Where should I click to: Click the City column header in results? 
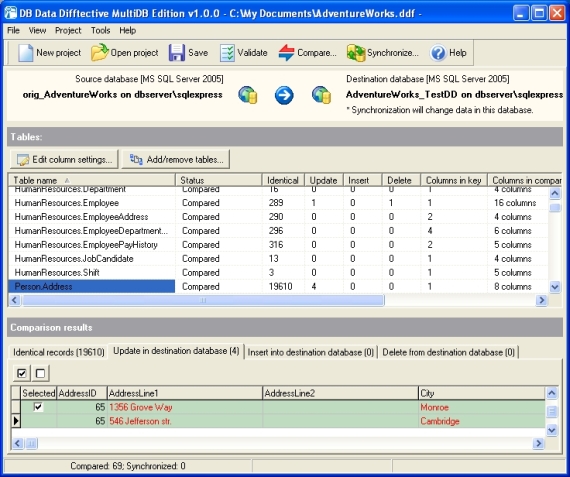(481, 393)
